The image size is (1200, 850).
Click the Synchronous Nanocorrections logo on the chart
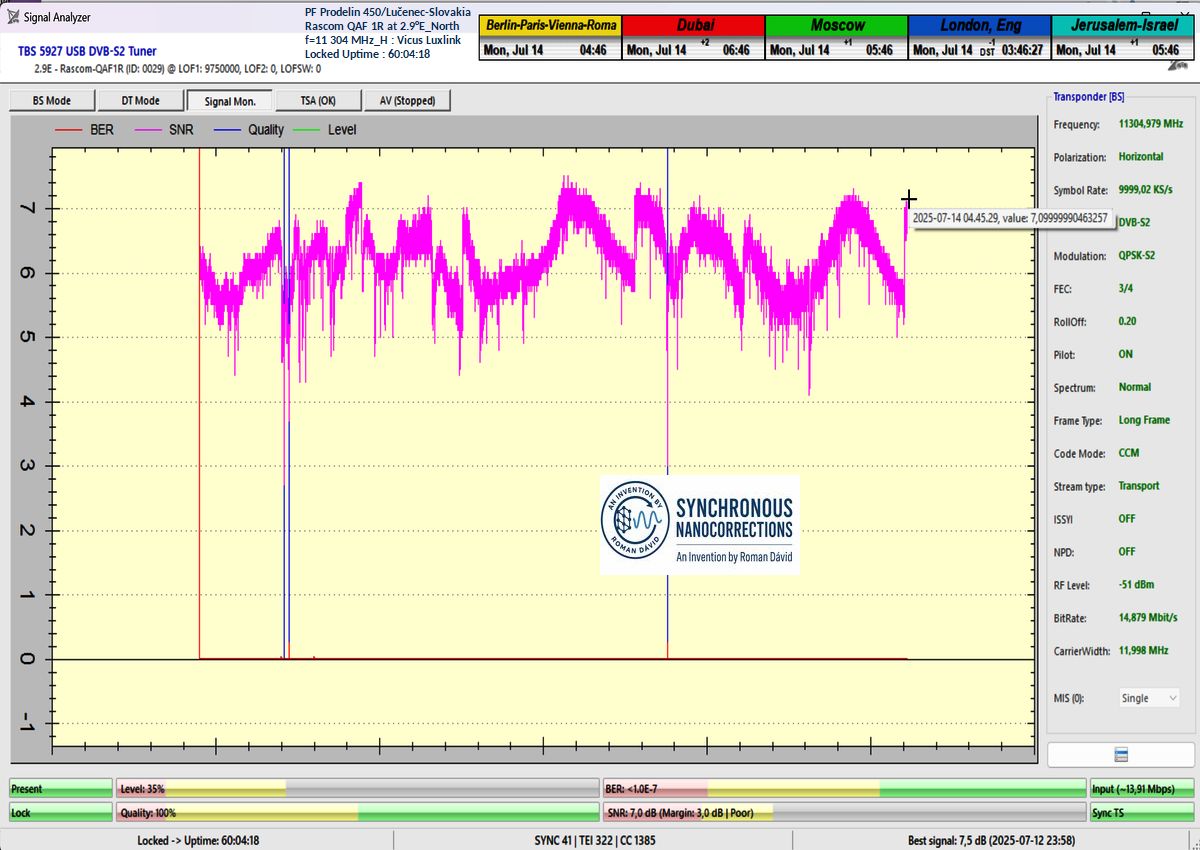[x=699, y=525]
